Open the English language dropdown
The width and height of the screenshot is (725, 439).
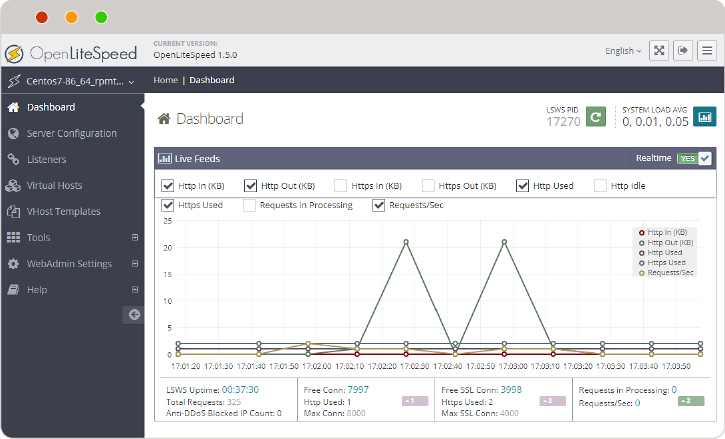623,51
